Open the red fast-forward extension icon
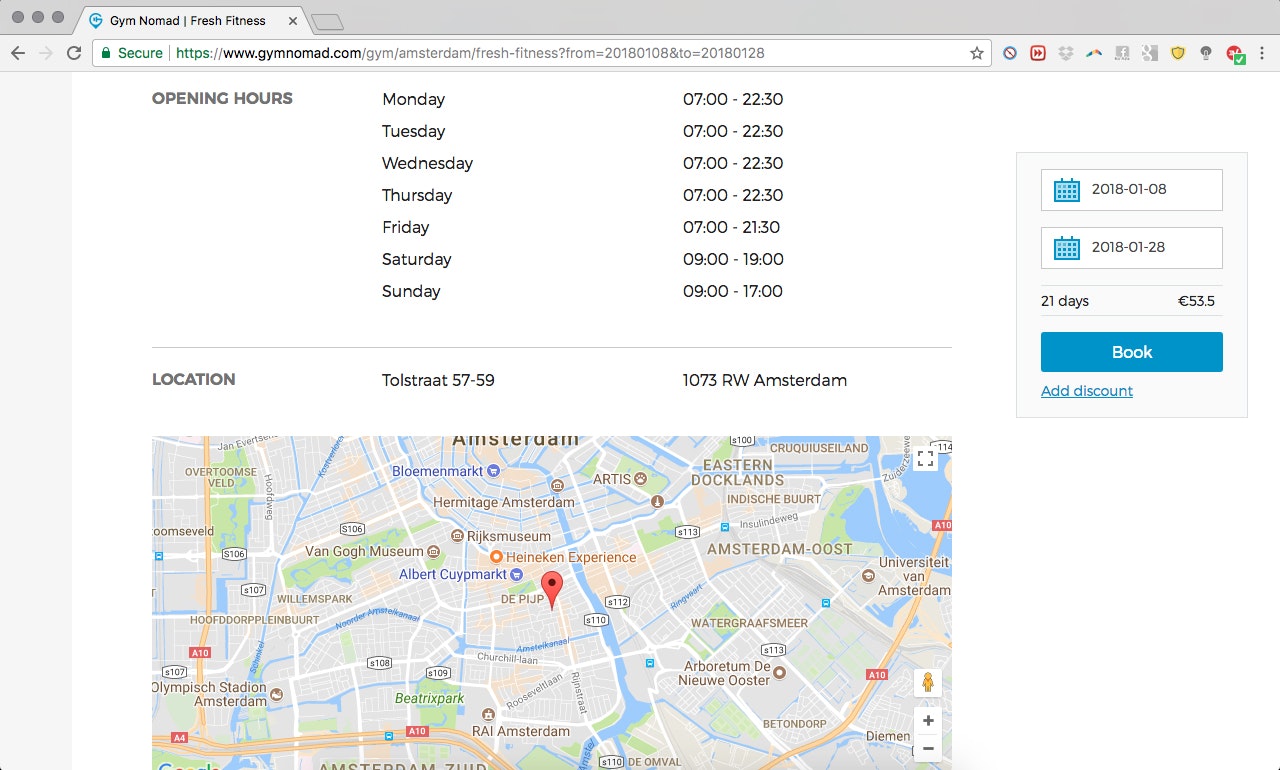The height and width of the screenshot is (770, 1280). click(x=1038, y=53)
